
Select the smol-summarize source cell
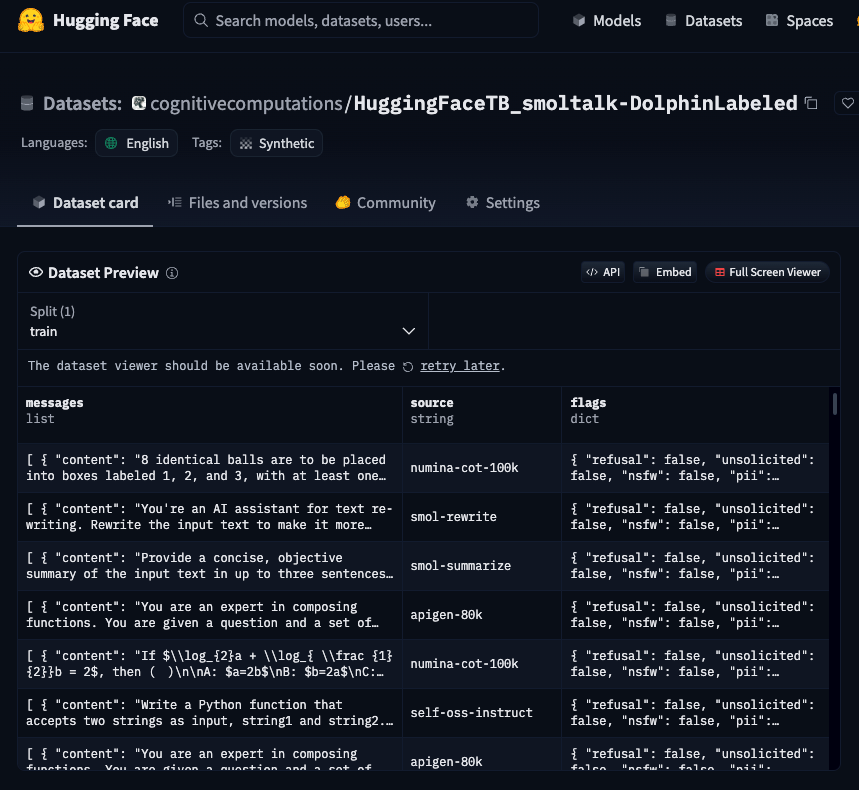pyautogui.click(x=482, y=566)
